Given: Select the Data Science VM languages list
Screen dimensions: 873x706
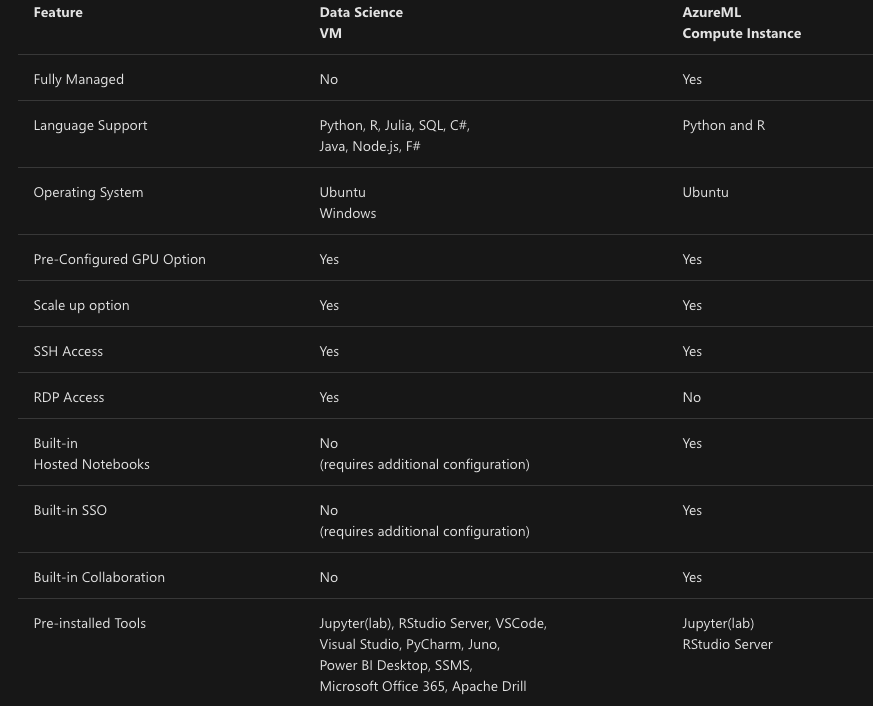Looking at the screenshot, I should [x=394, y=135].
